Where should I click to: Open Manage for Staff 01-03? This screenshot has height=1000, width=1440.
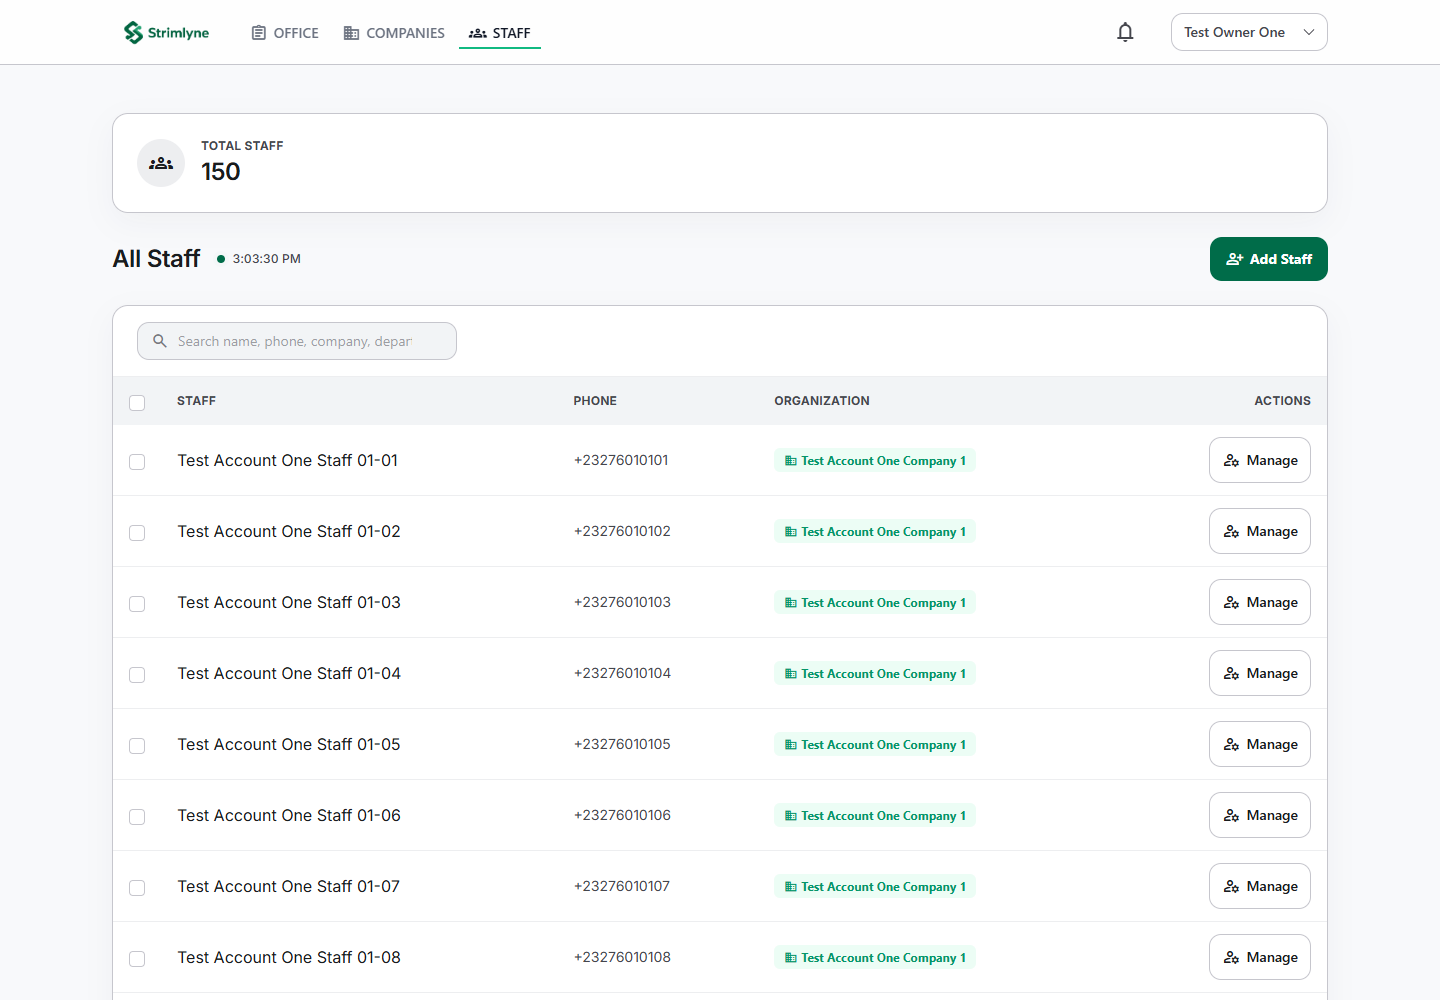tap(1260, 602)
